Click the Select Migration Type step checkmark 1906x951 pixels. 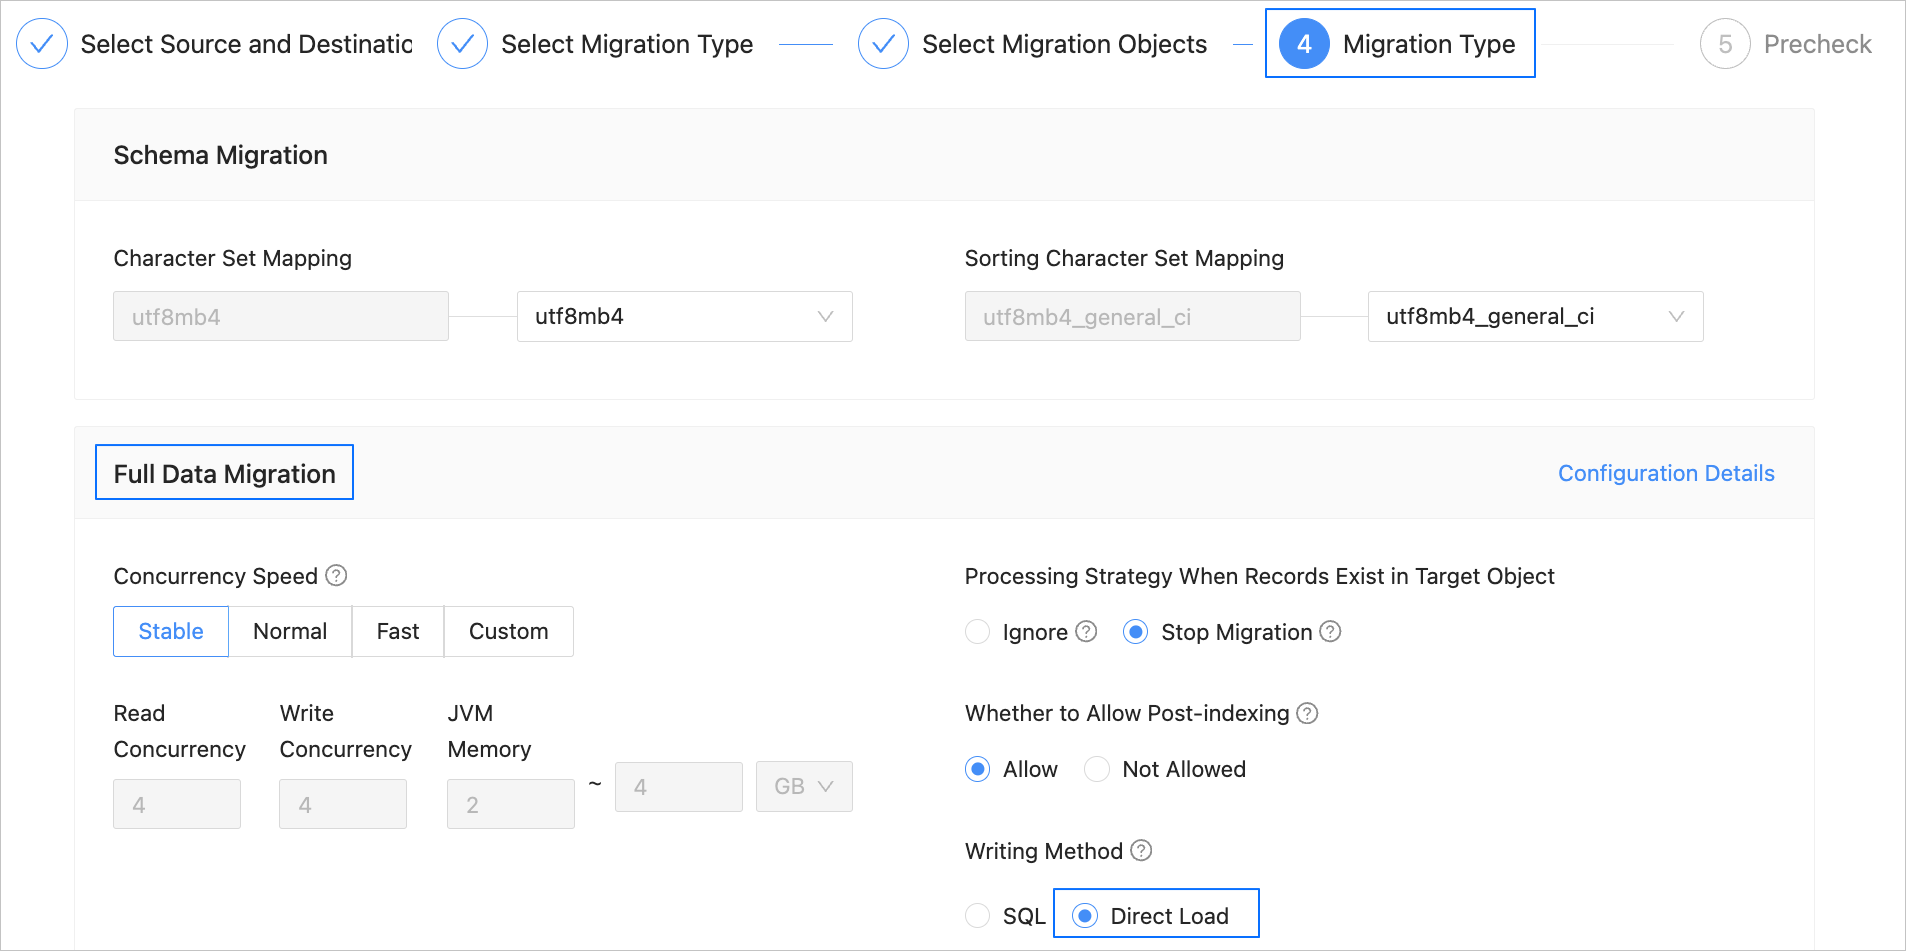coord(462,44)
